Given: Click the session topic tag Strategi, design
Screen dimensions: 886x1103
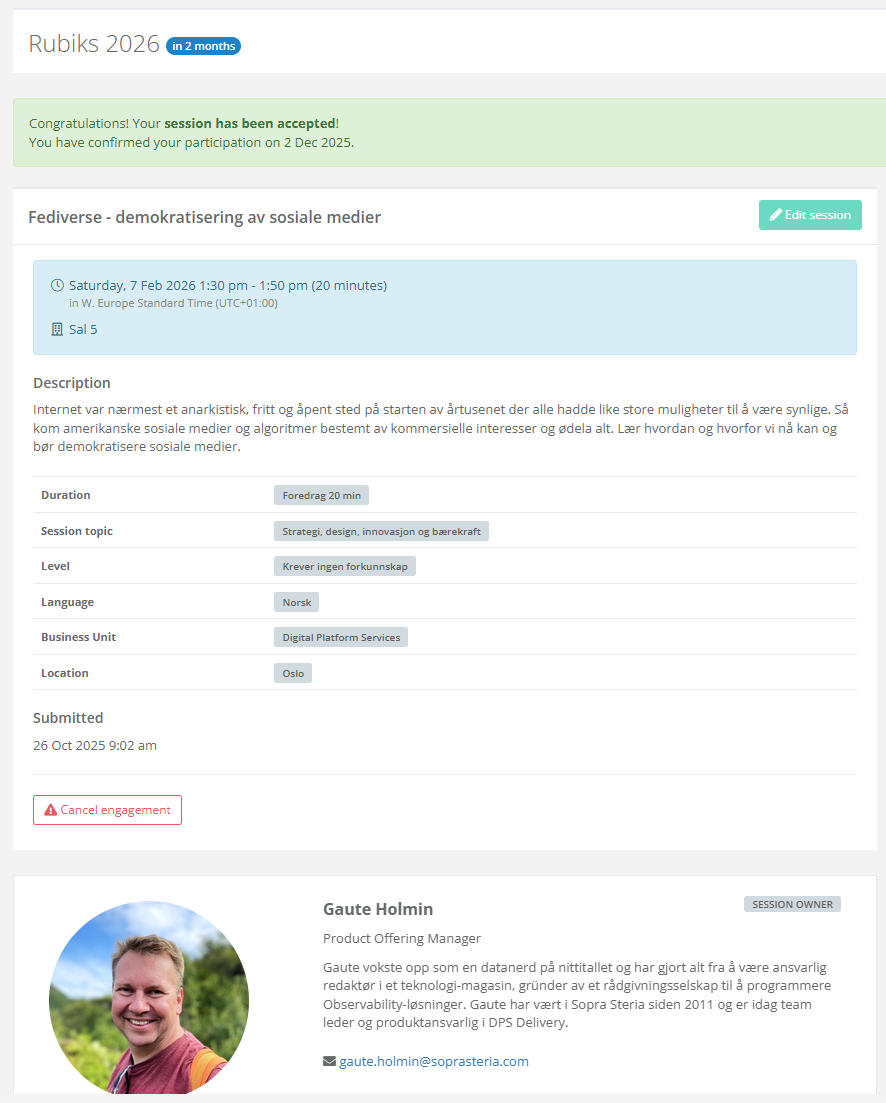Looking at the screenshot, I should pyautogui.click(x=381, y=531).
